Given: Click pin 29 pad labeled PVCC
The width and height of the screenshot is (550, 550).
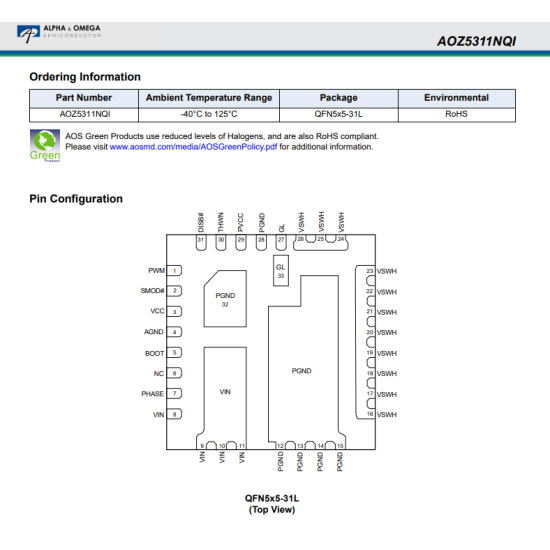Looking at the screenshot, I should point(241,242).
